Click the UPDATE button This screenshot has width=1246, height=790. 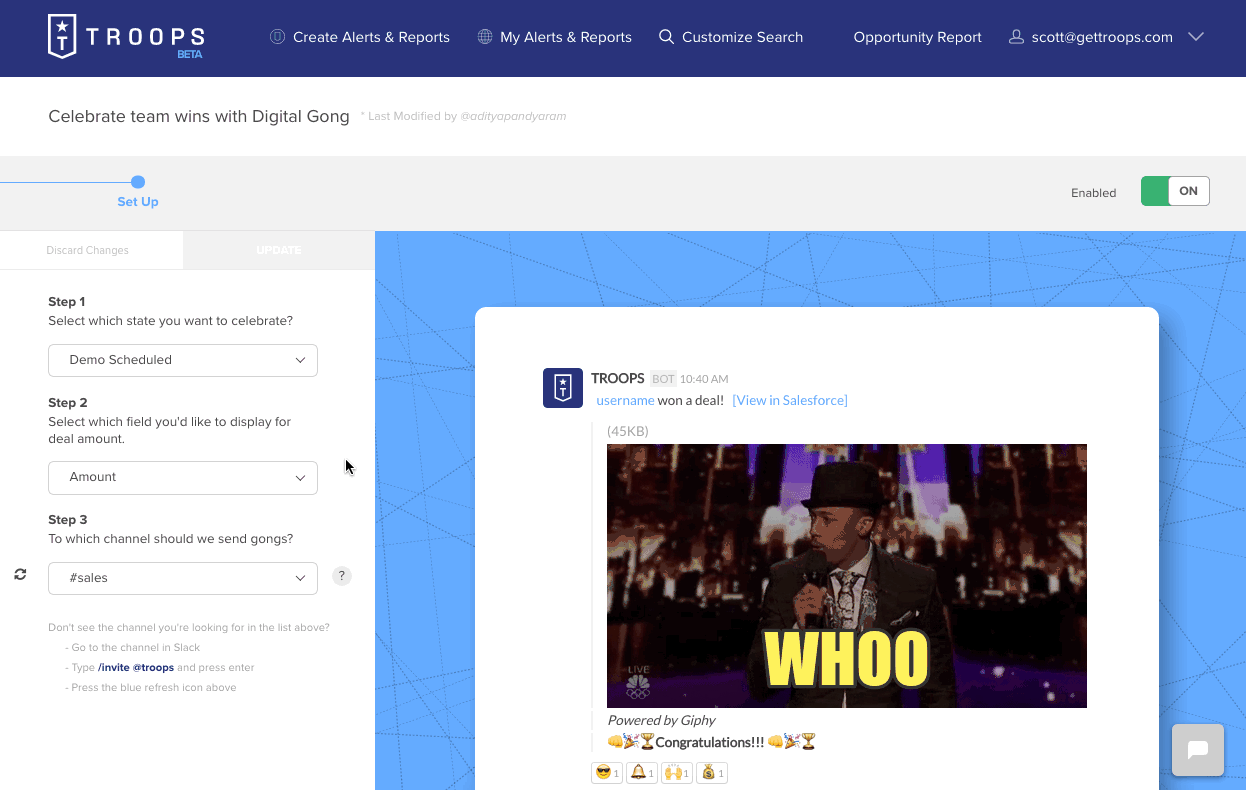pyautogui.click(x=279, y=250)
